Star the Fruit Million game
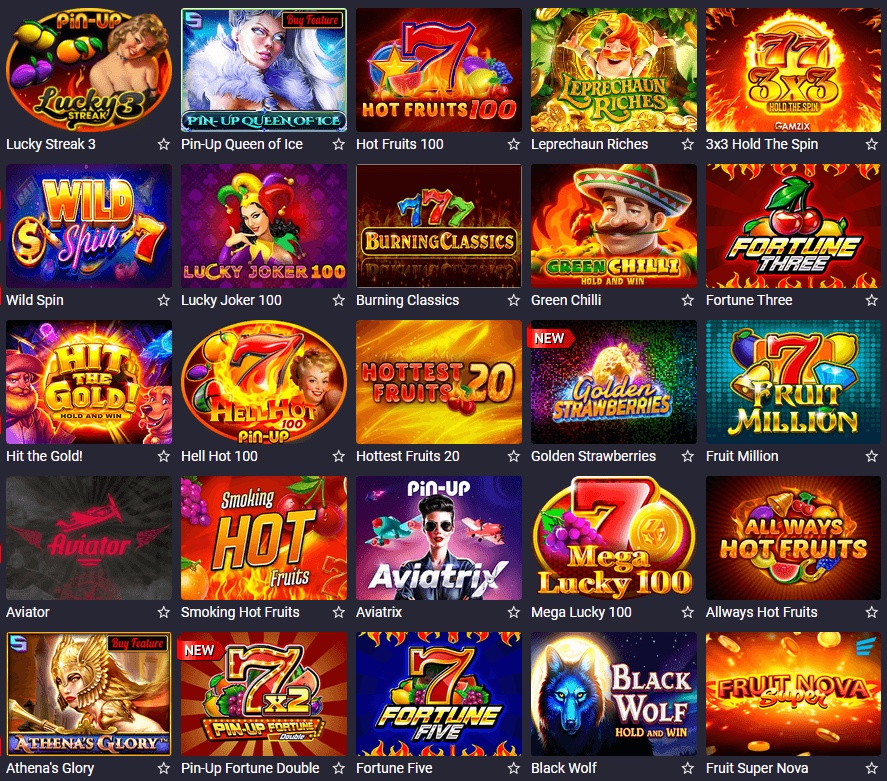This screenshot has height=781, width=887. (871, 456)
